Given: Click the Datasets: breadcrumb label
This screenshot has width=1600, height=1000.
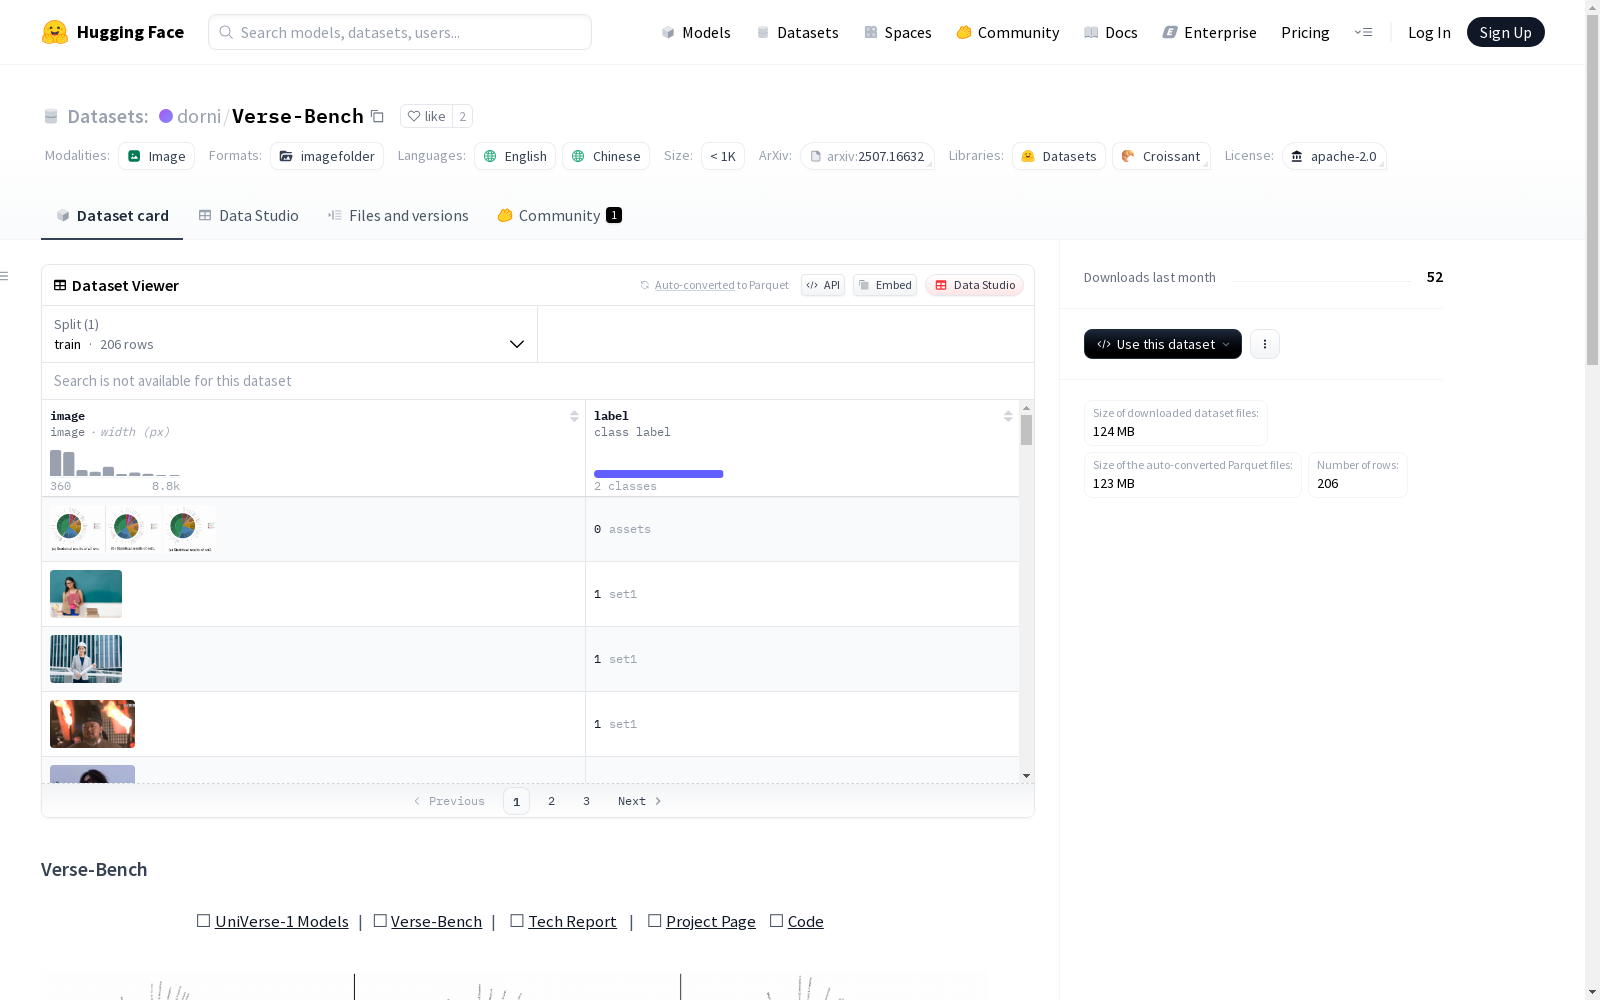Looking at the screenshot, I should (x=107, y=116).
